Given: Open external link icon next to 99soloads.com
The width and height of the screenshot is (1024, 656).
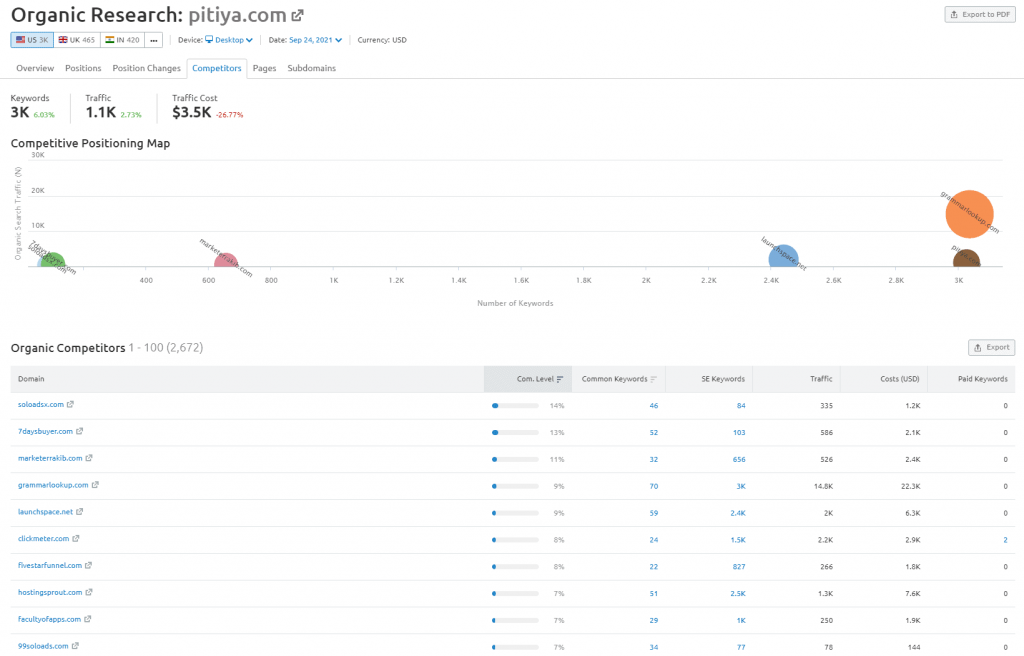Looking at the screenshot, I should tap(75, 646).
